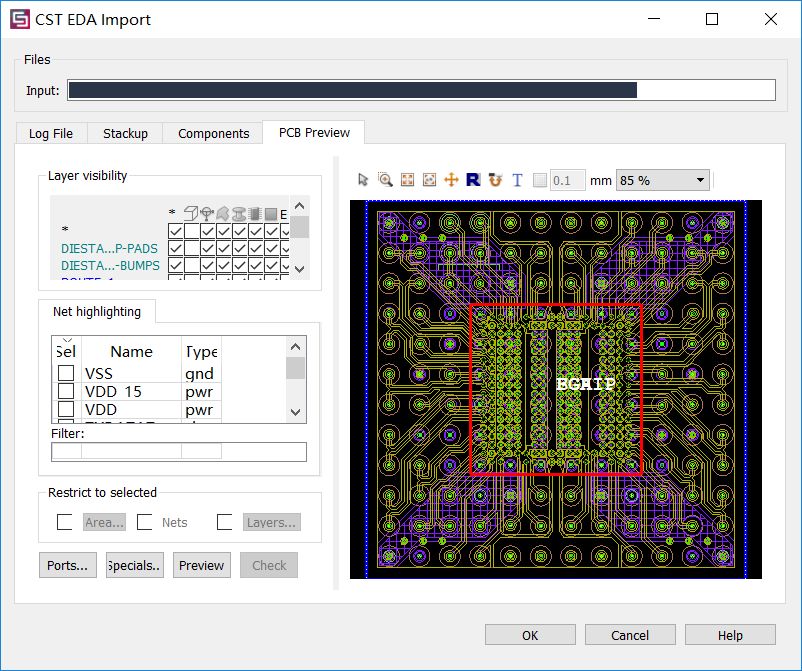Click the Cancel button
The image size is (802, 671).
pos(630,635)
